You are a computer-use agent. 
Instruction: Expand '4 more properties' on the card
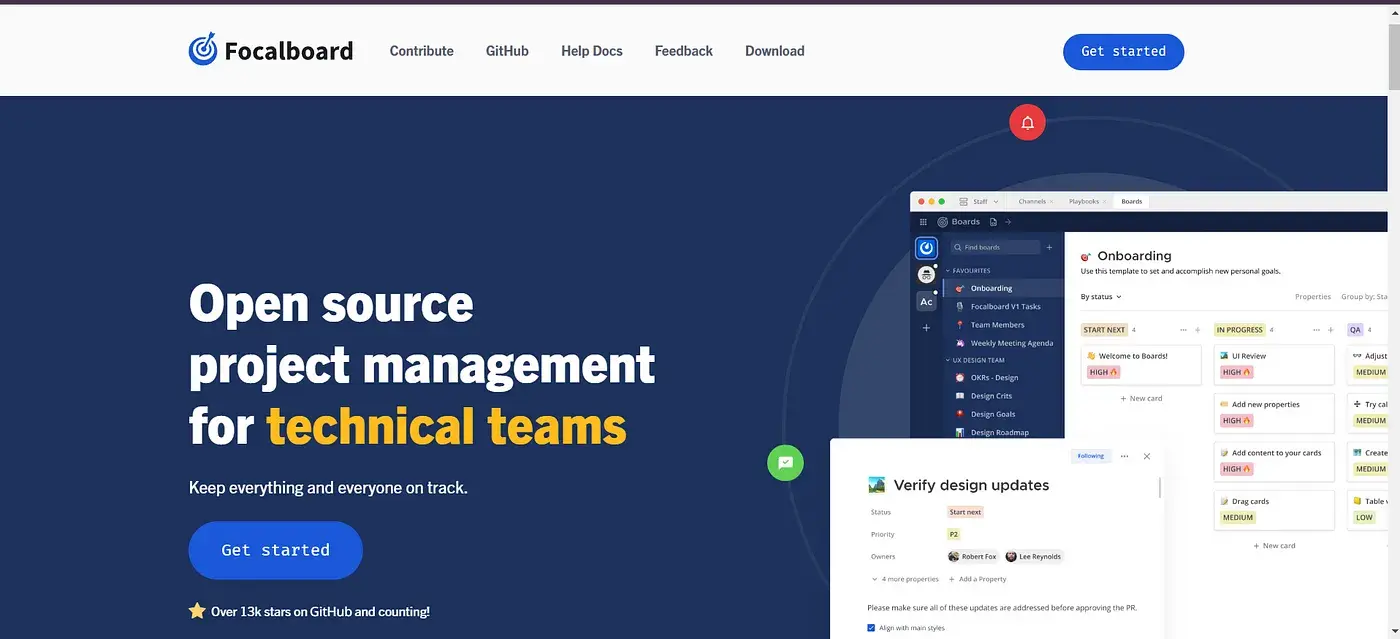click(905, 579)
